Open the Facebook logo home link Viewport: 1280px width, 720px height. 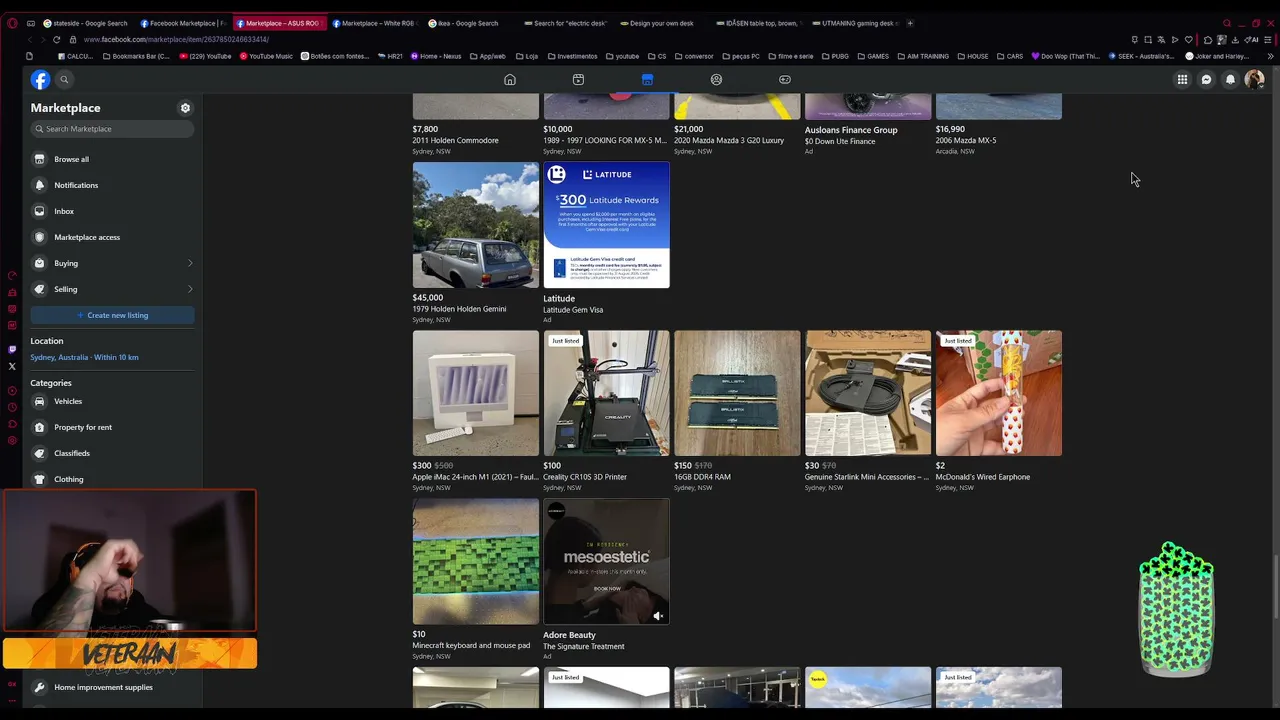[x=40, y=80]
